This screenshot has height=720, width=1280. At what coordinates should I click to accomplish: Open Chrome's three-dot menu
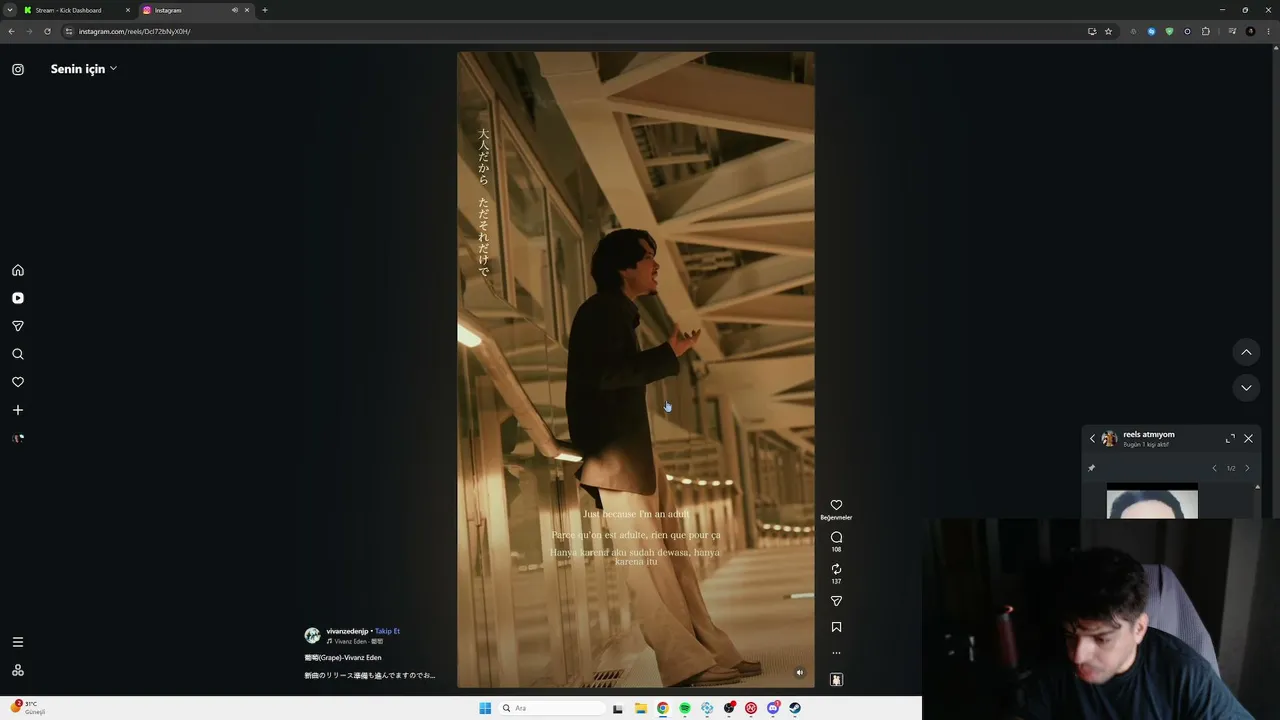[x=1268, y=31]
